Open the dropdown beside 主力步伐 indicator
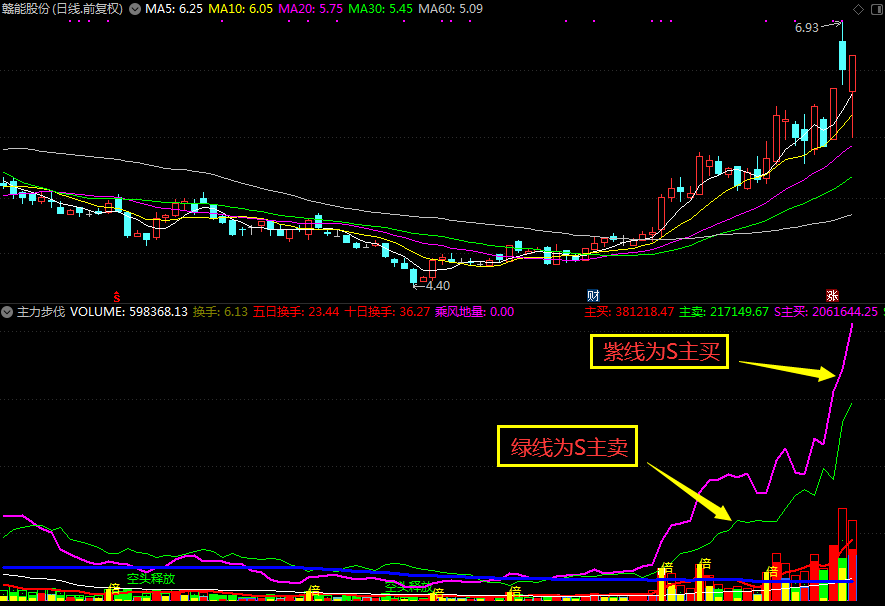The height and width of the screenshot is (606, 885). pos(7,312)
